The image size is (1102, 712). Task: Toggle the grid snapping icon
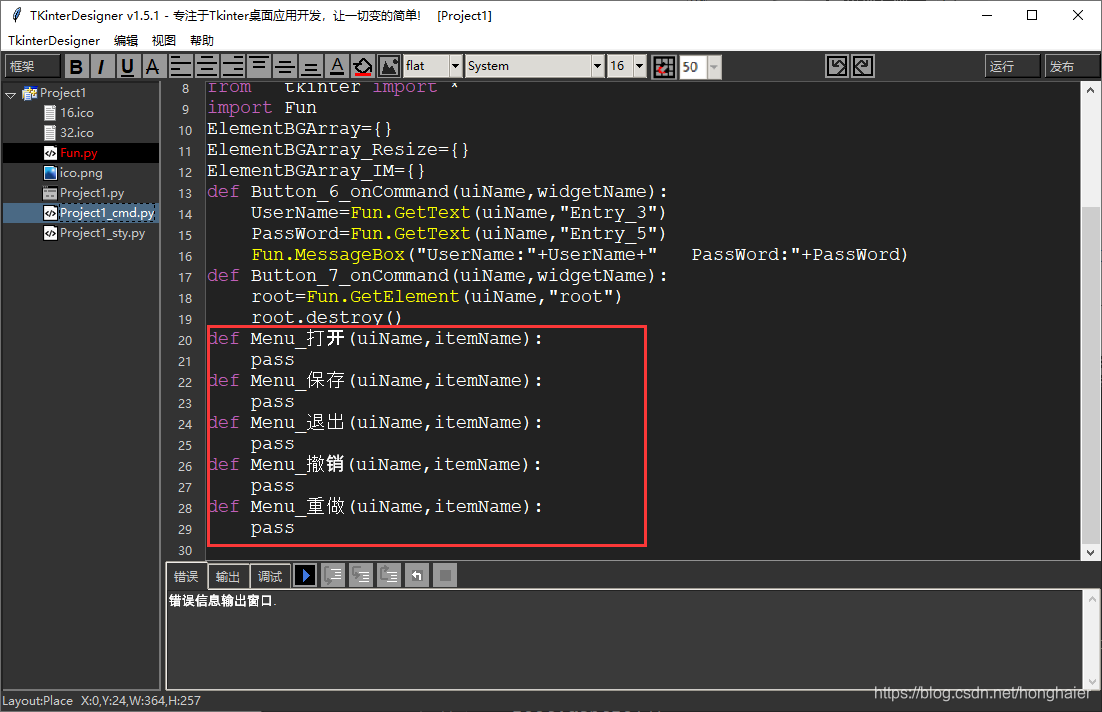pyautogui.click(x=663, y=67)
